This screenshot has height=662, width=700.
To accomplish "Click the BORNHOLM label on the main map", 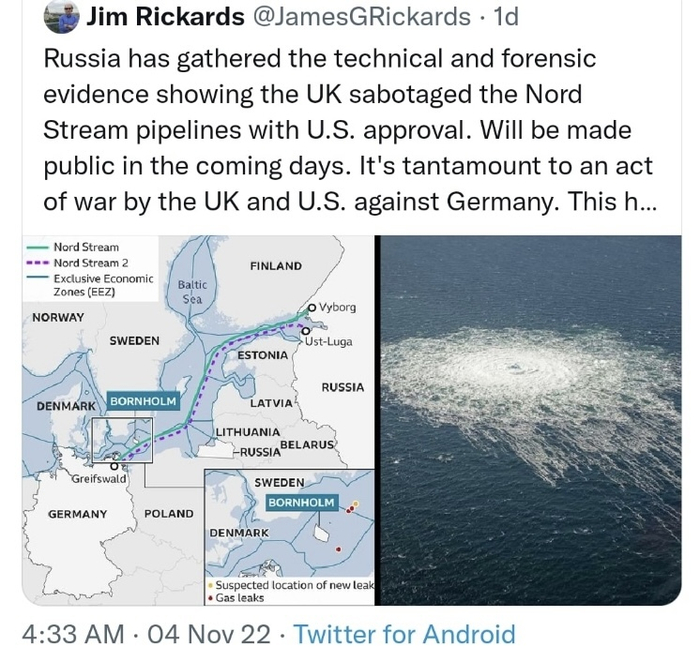I will (142, 401).
